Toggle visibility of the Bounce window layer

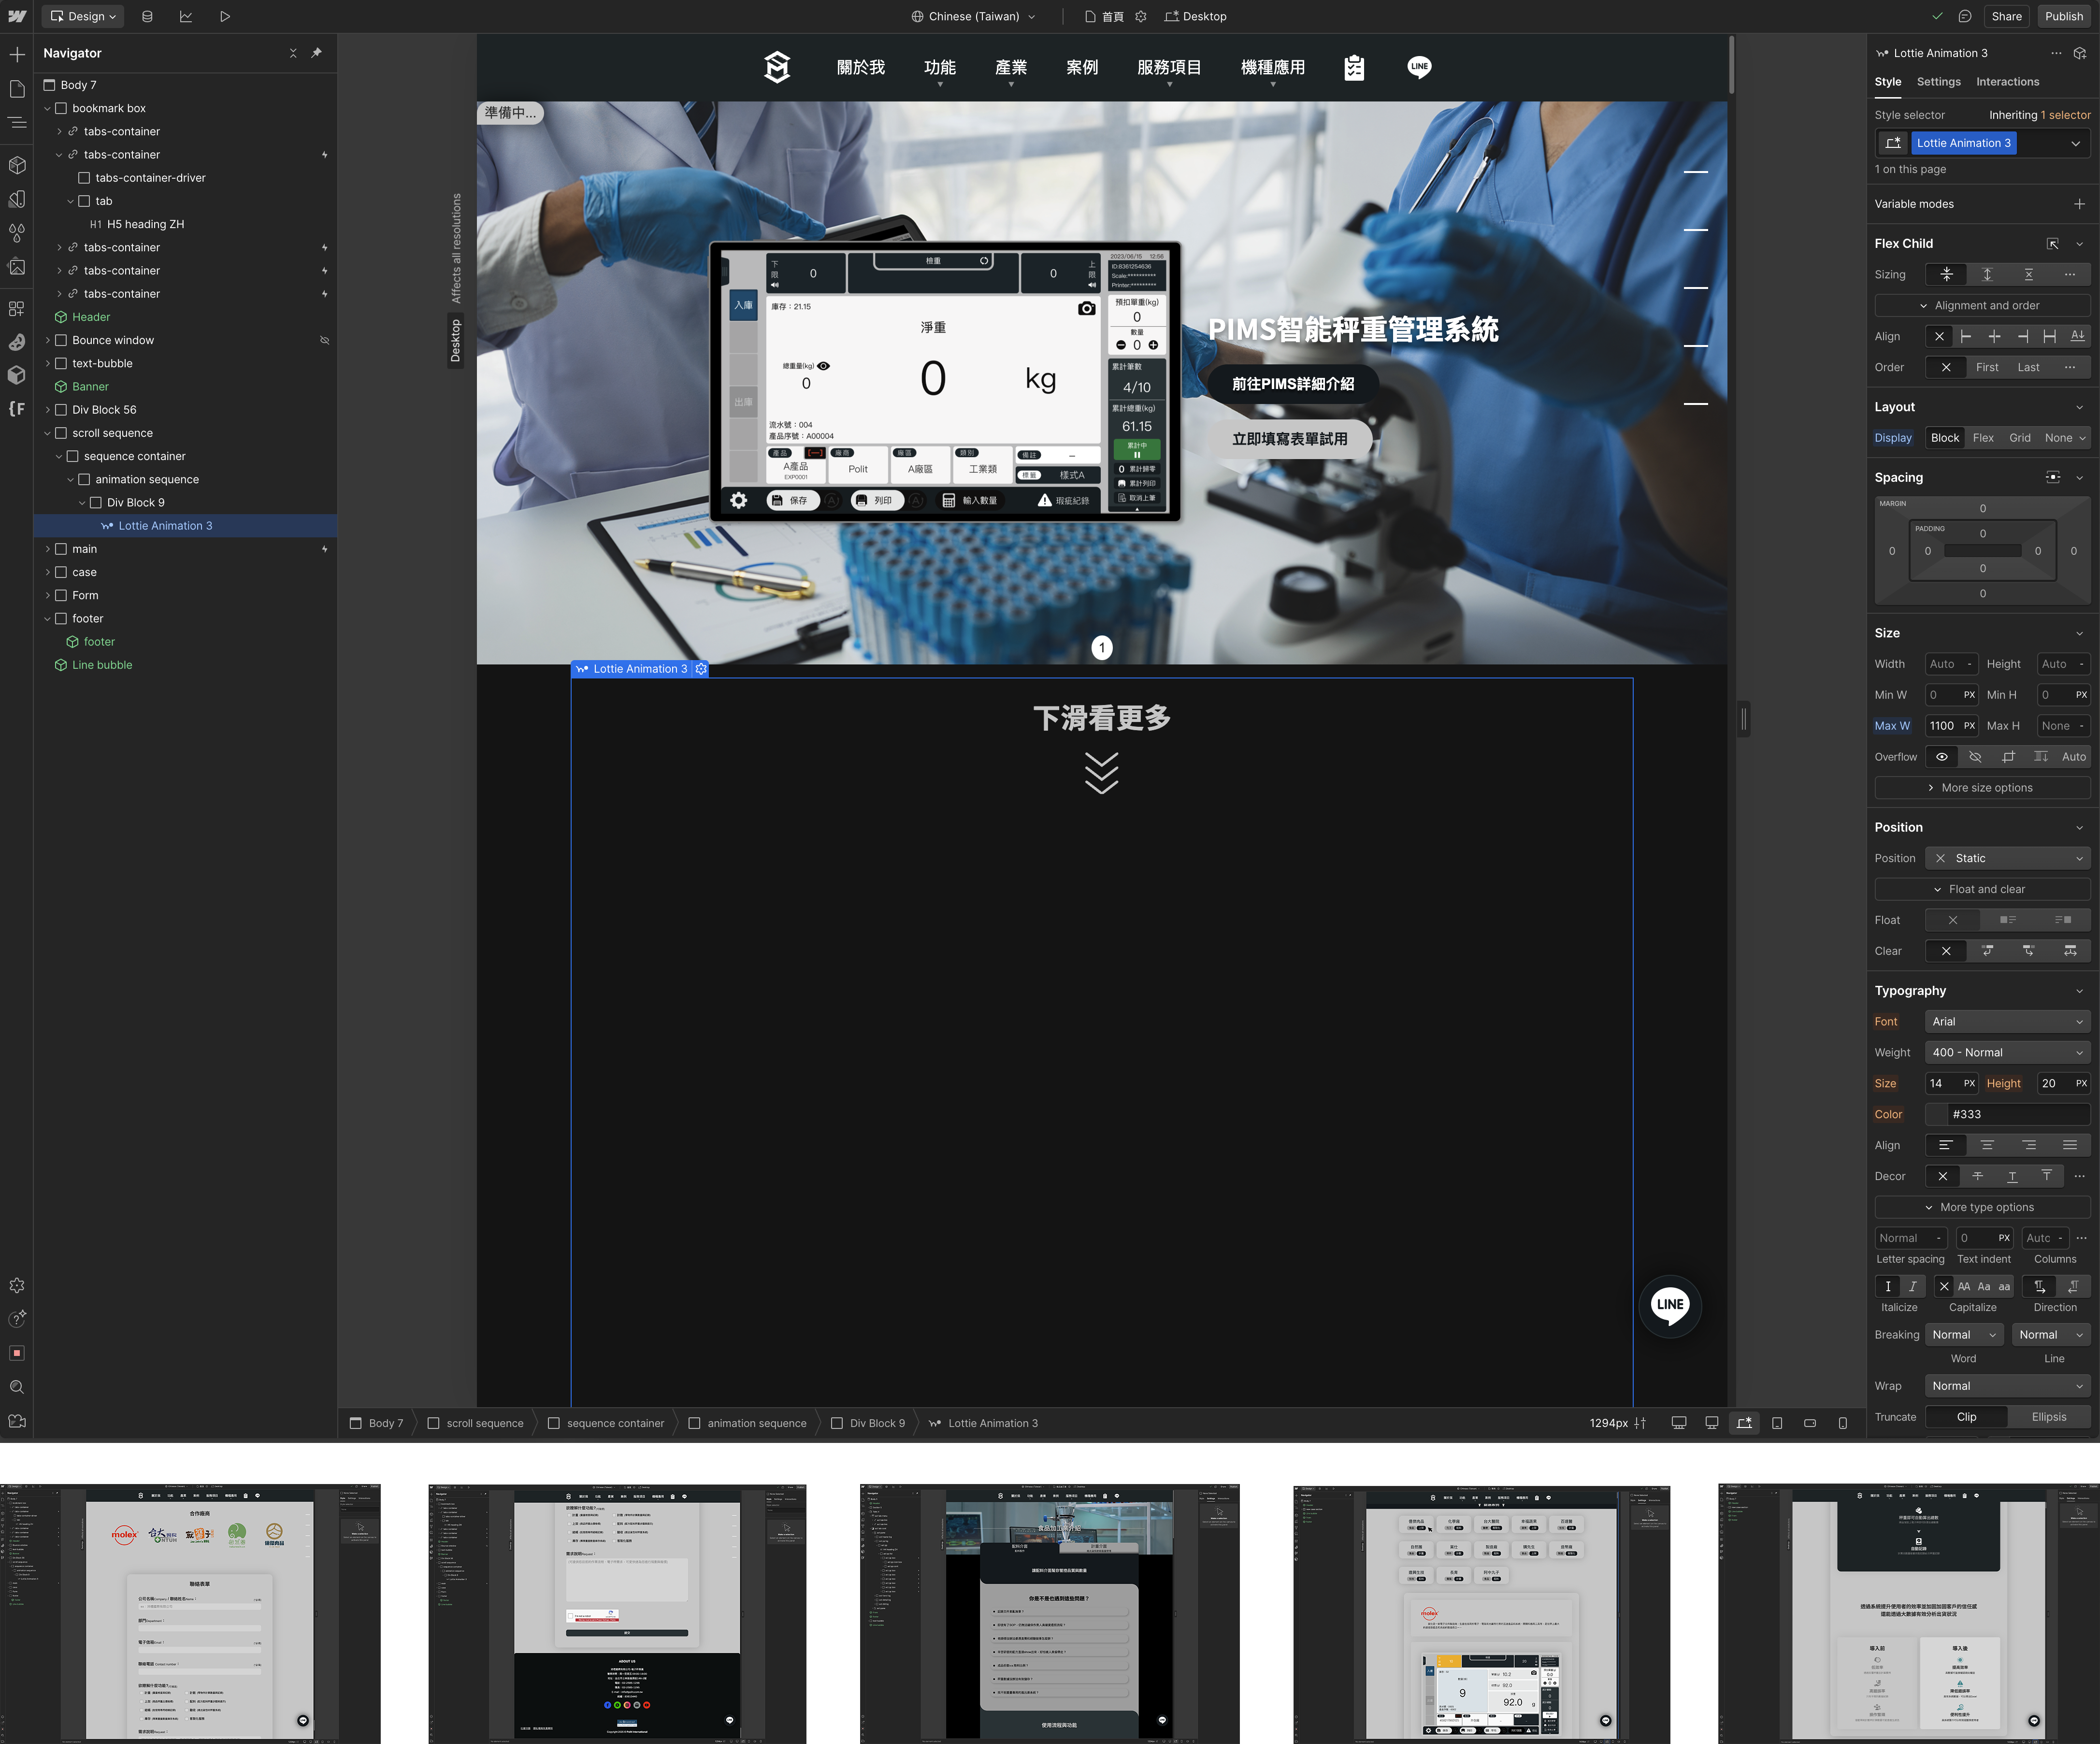tap(324, 340)
